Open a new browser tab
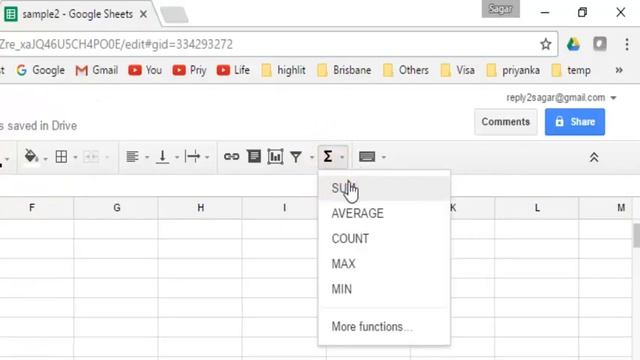Viewport: 640px width, 360px height. tap(174, 15)
